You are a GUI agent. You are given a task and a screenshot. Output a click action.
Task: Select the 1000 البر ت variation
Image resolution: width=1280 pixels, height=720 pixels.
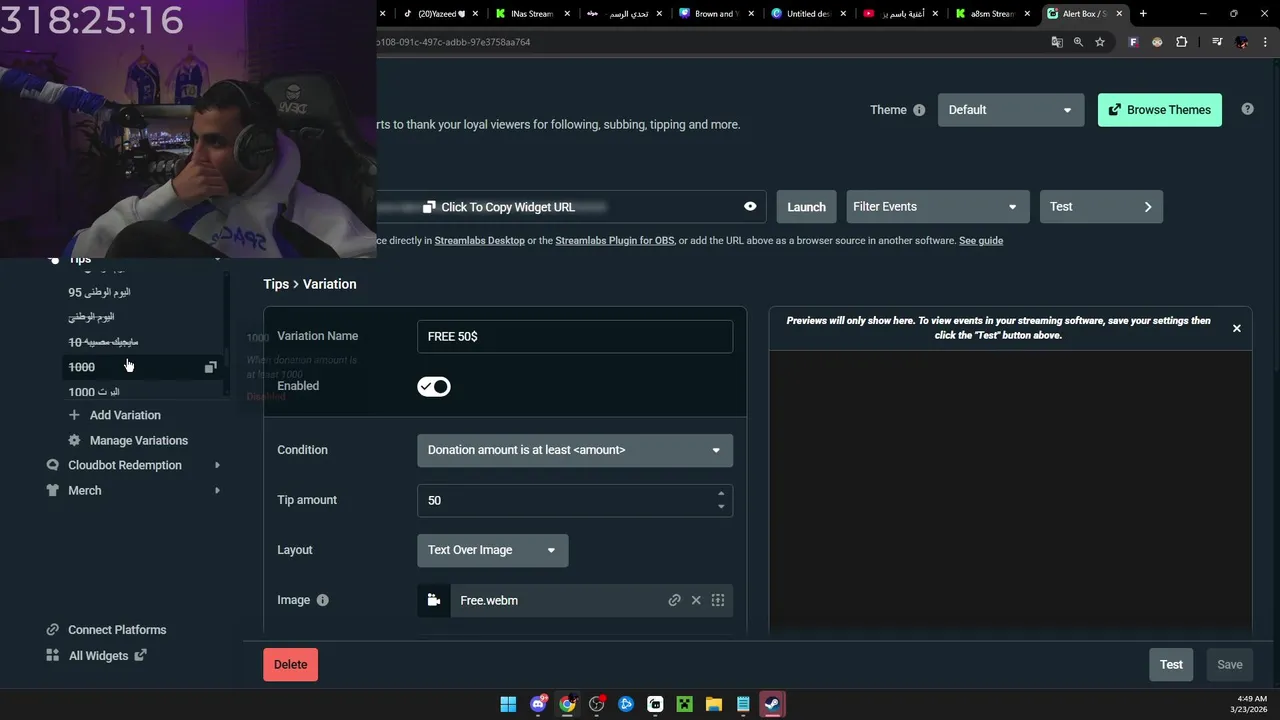pyautogui.click(x=94, y=392)
